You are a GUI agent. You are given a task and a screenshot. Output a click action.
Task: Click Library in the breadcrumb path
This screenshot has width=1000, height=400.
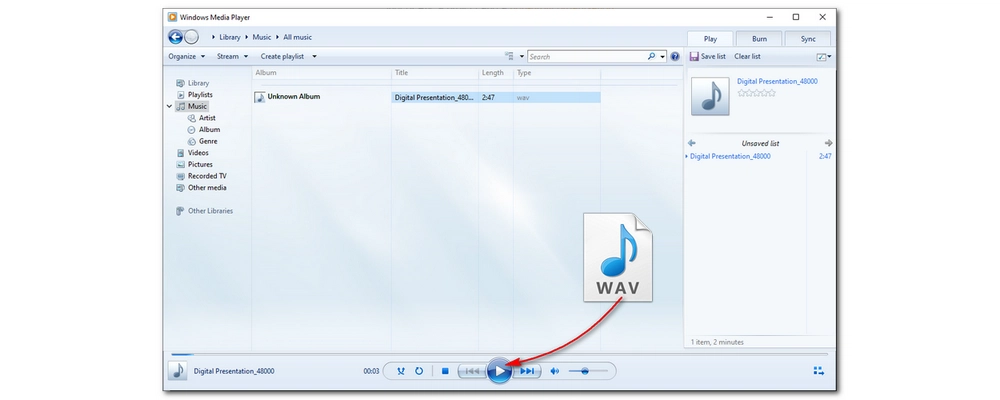click(230, 38)
